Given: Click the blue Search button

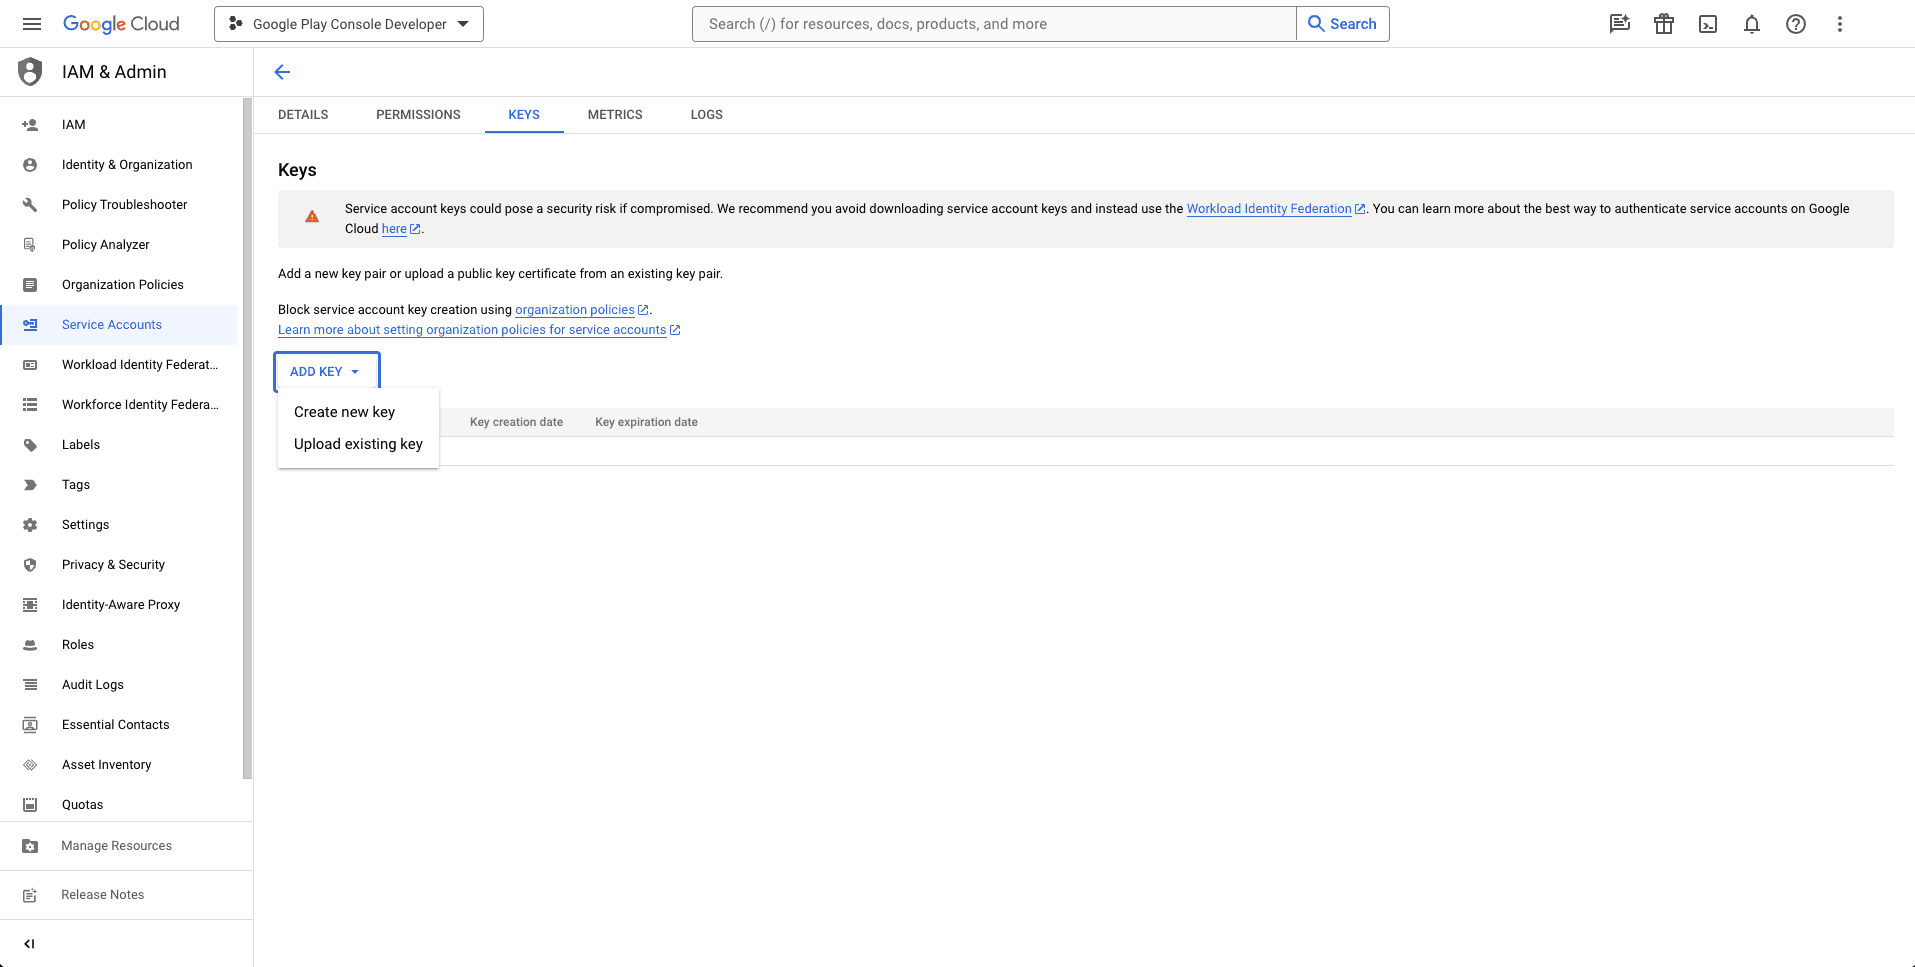Looking at the screenshot, I should [1342, 24].
